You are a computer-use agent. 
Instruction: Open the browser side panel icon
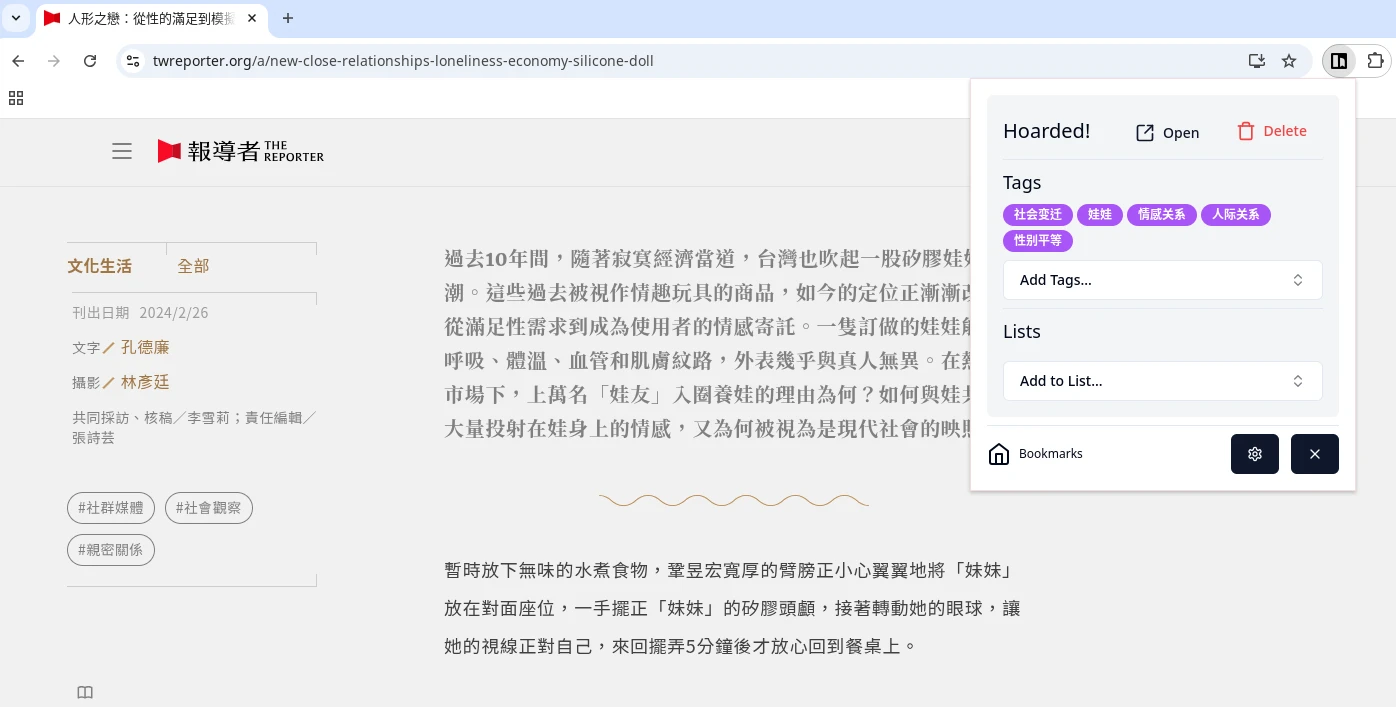click(x=1339, y=61)
